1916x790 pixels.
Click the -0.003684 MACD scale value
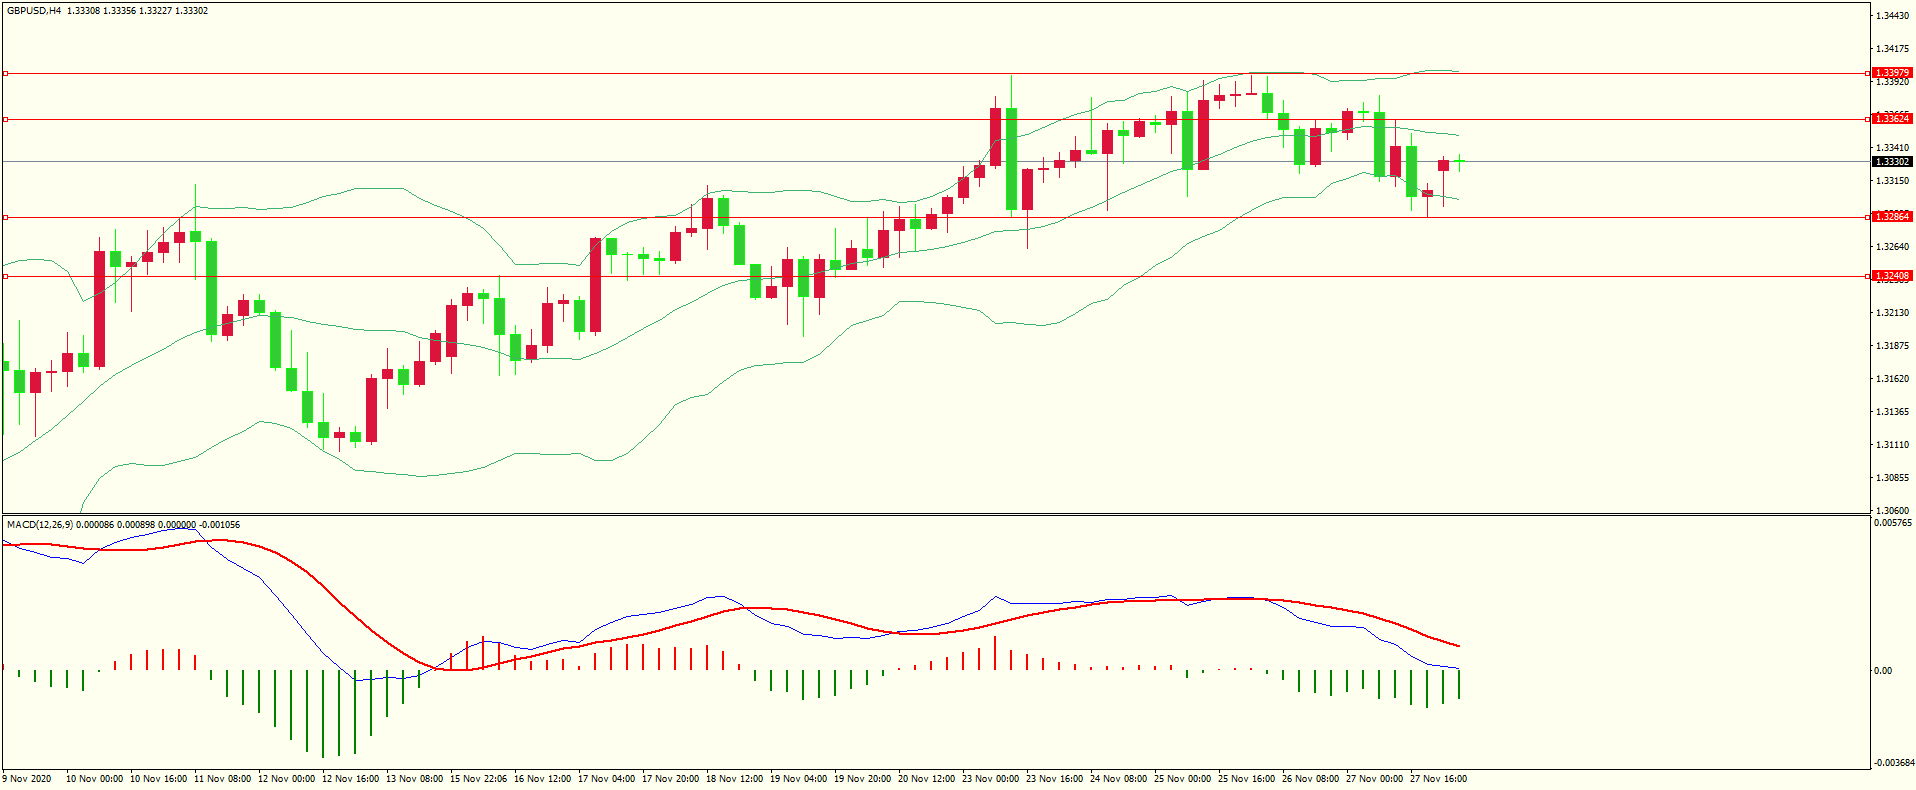tap(1894, 763)
